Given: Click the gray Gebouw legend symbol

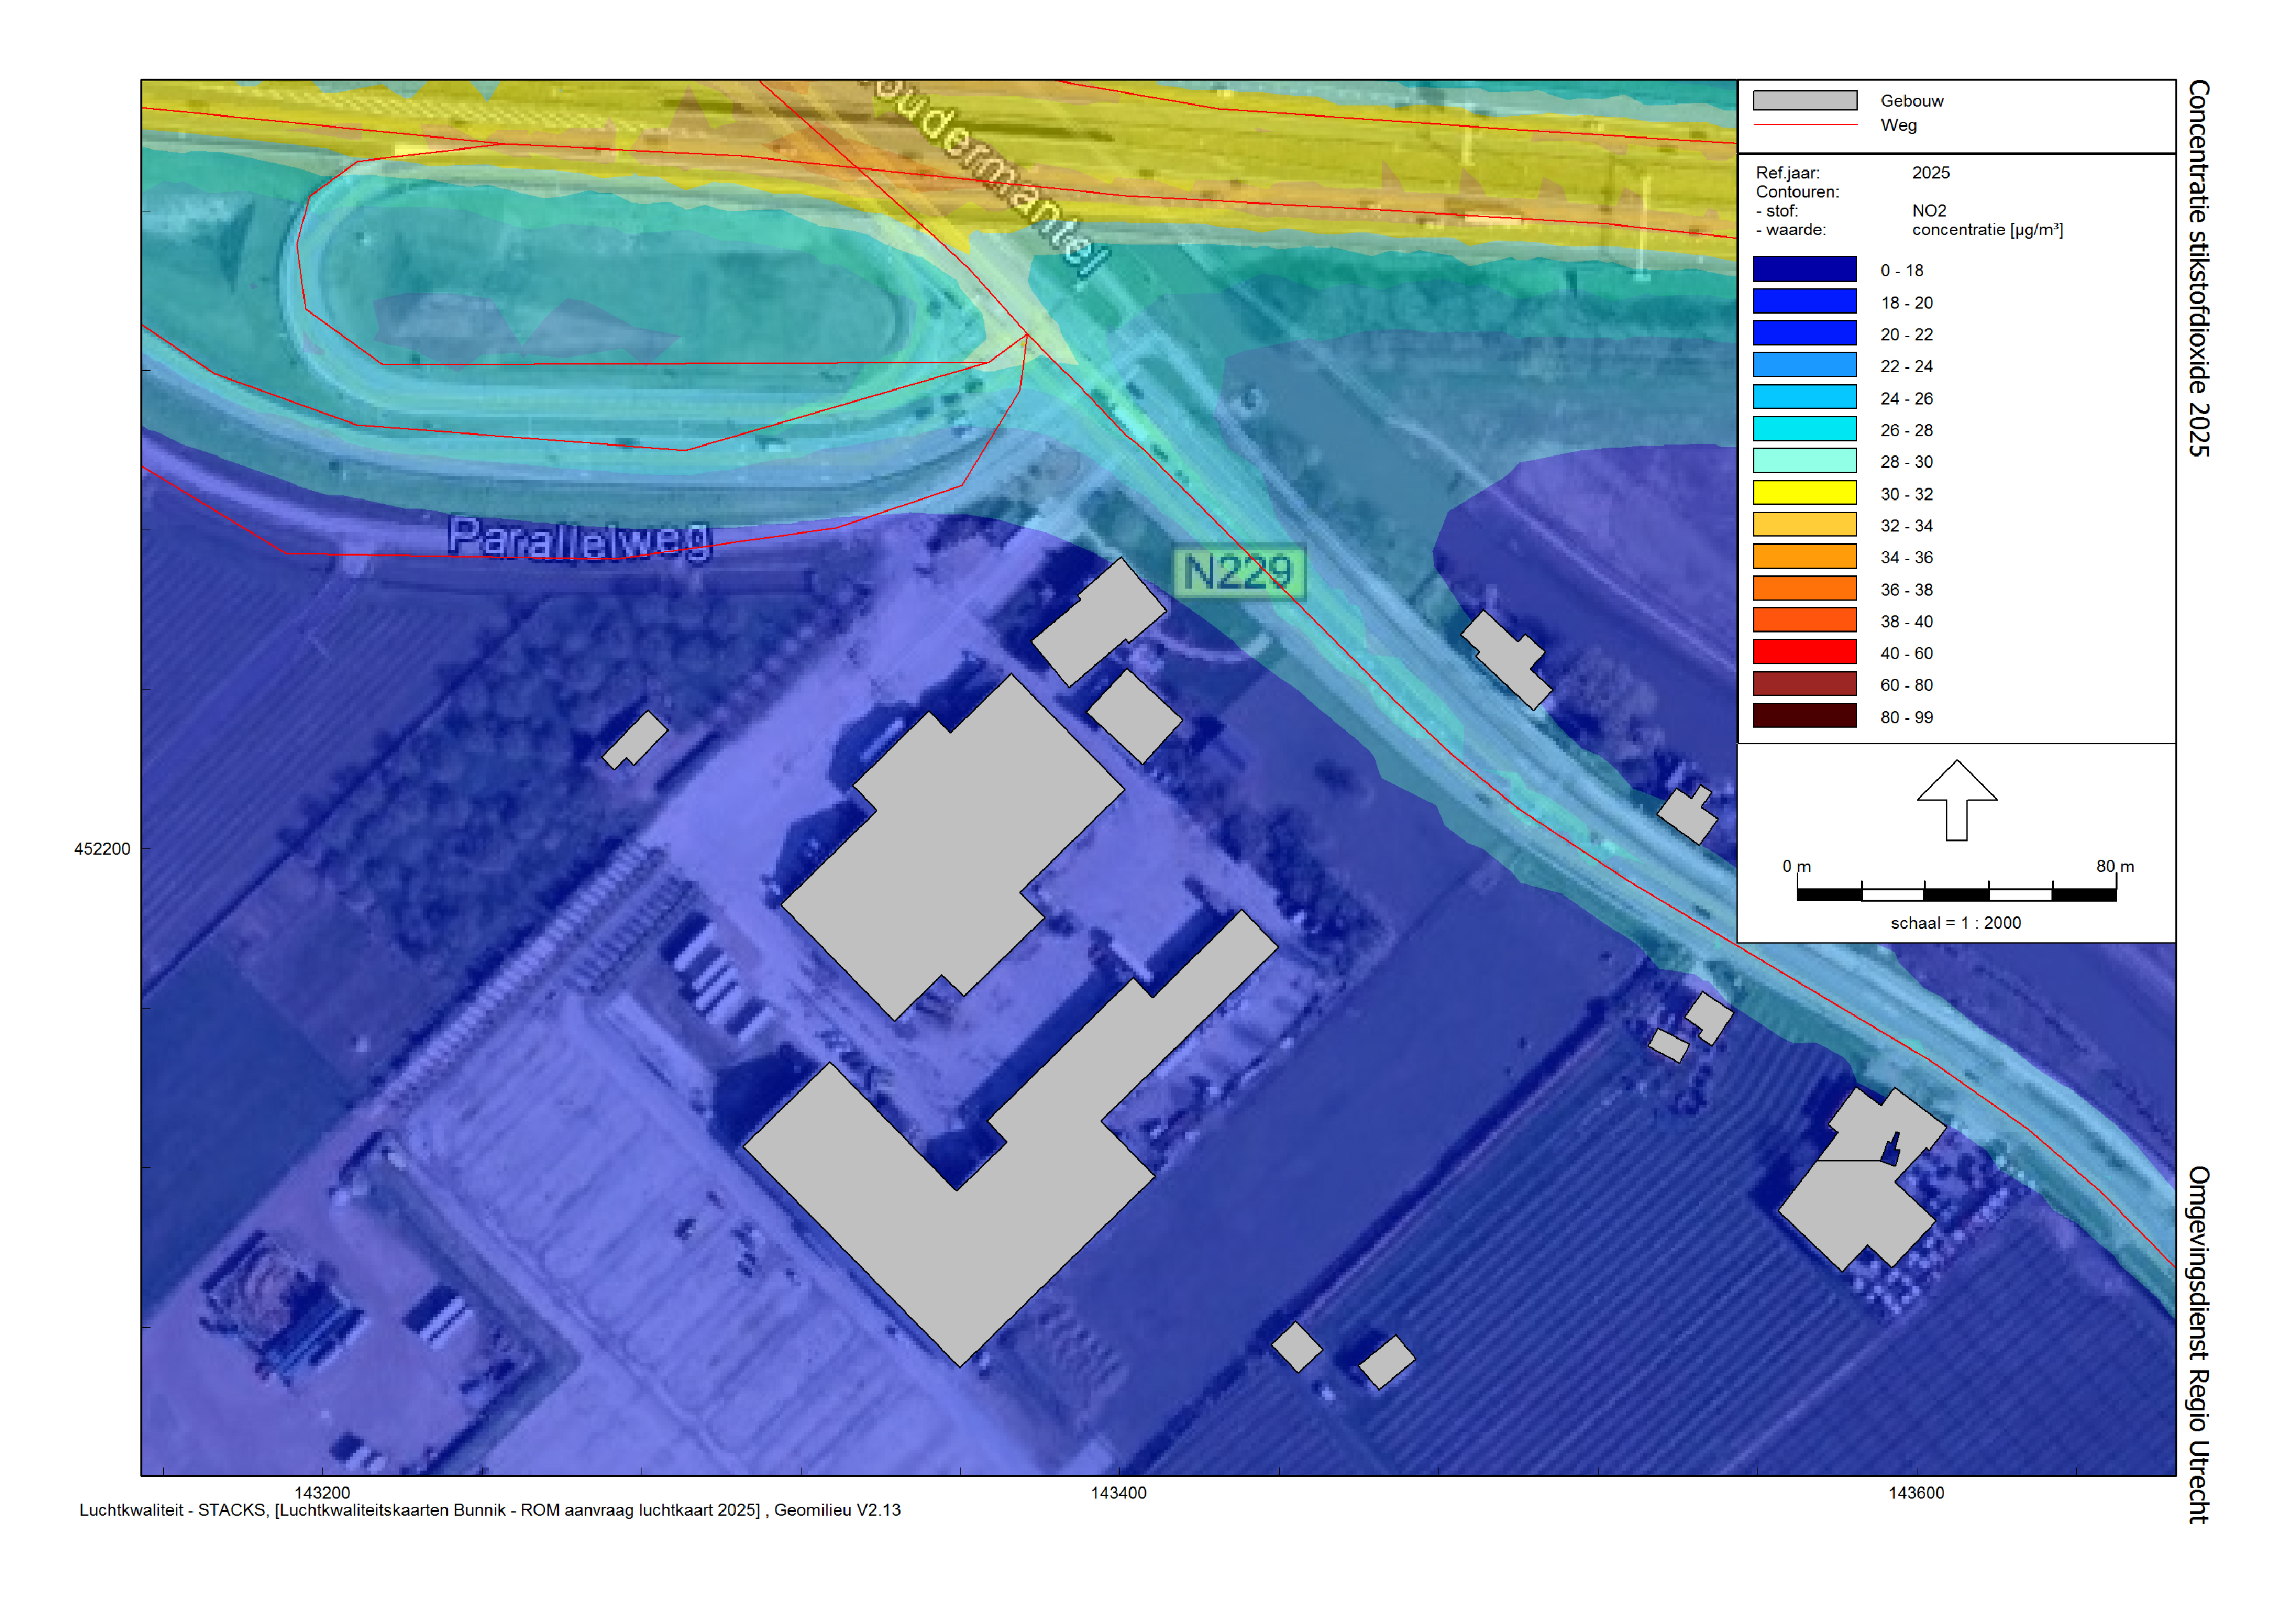Looking at the screenshot, I should coord(1804,100).
